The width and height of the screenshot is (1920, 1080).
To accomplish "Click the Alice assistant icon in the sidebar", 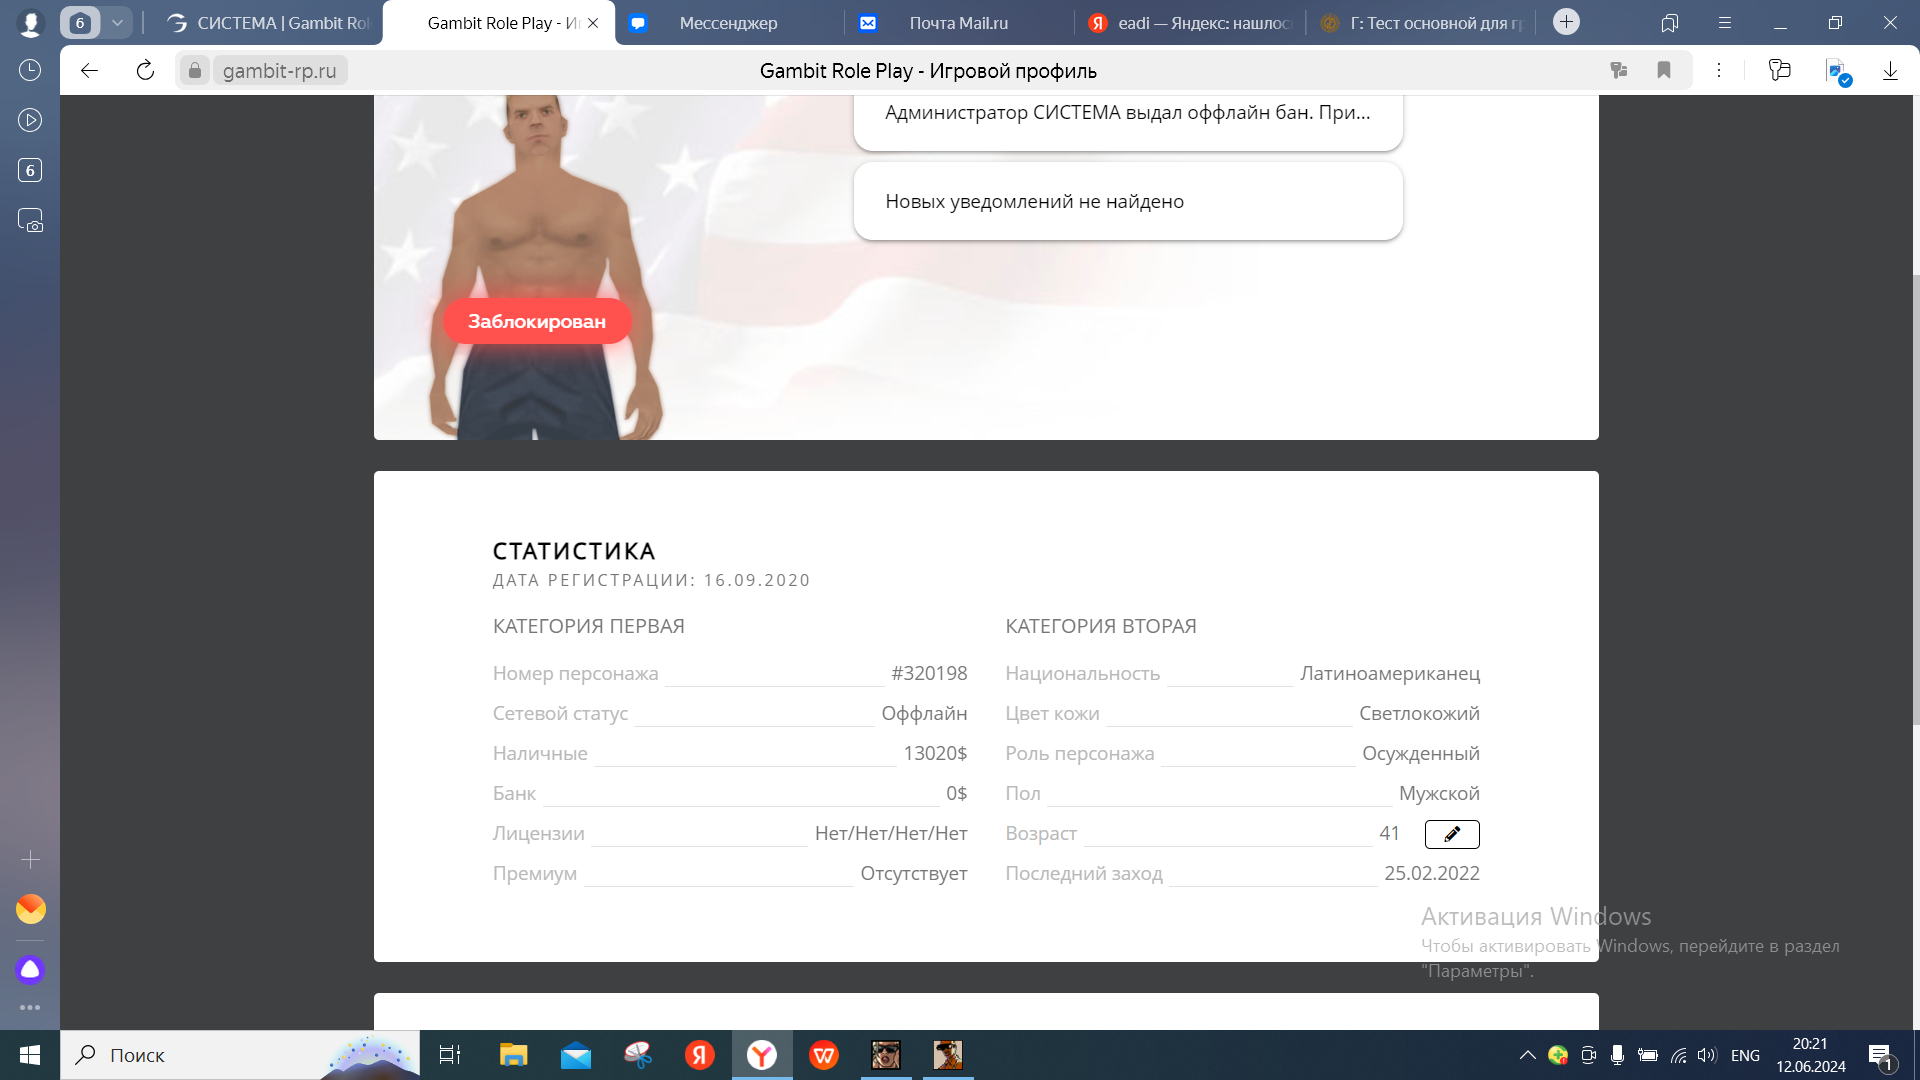I will (x=30, y=969).
